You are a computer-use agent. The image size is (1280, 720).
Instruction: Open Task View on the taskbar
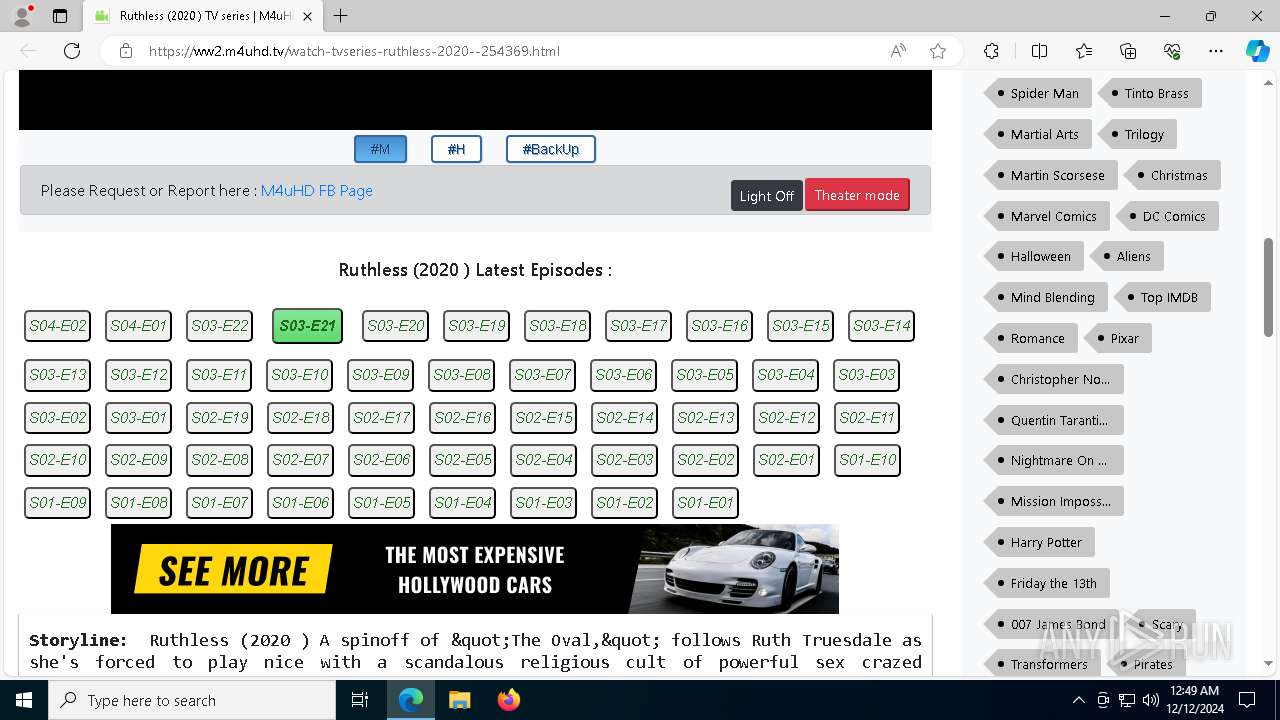click(360, 700)
